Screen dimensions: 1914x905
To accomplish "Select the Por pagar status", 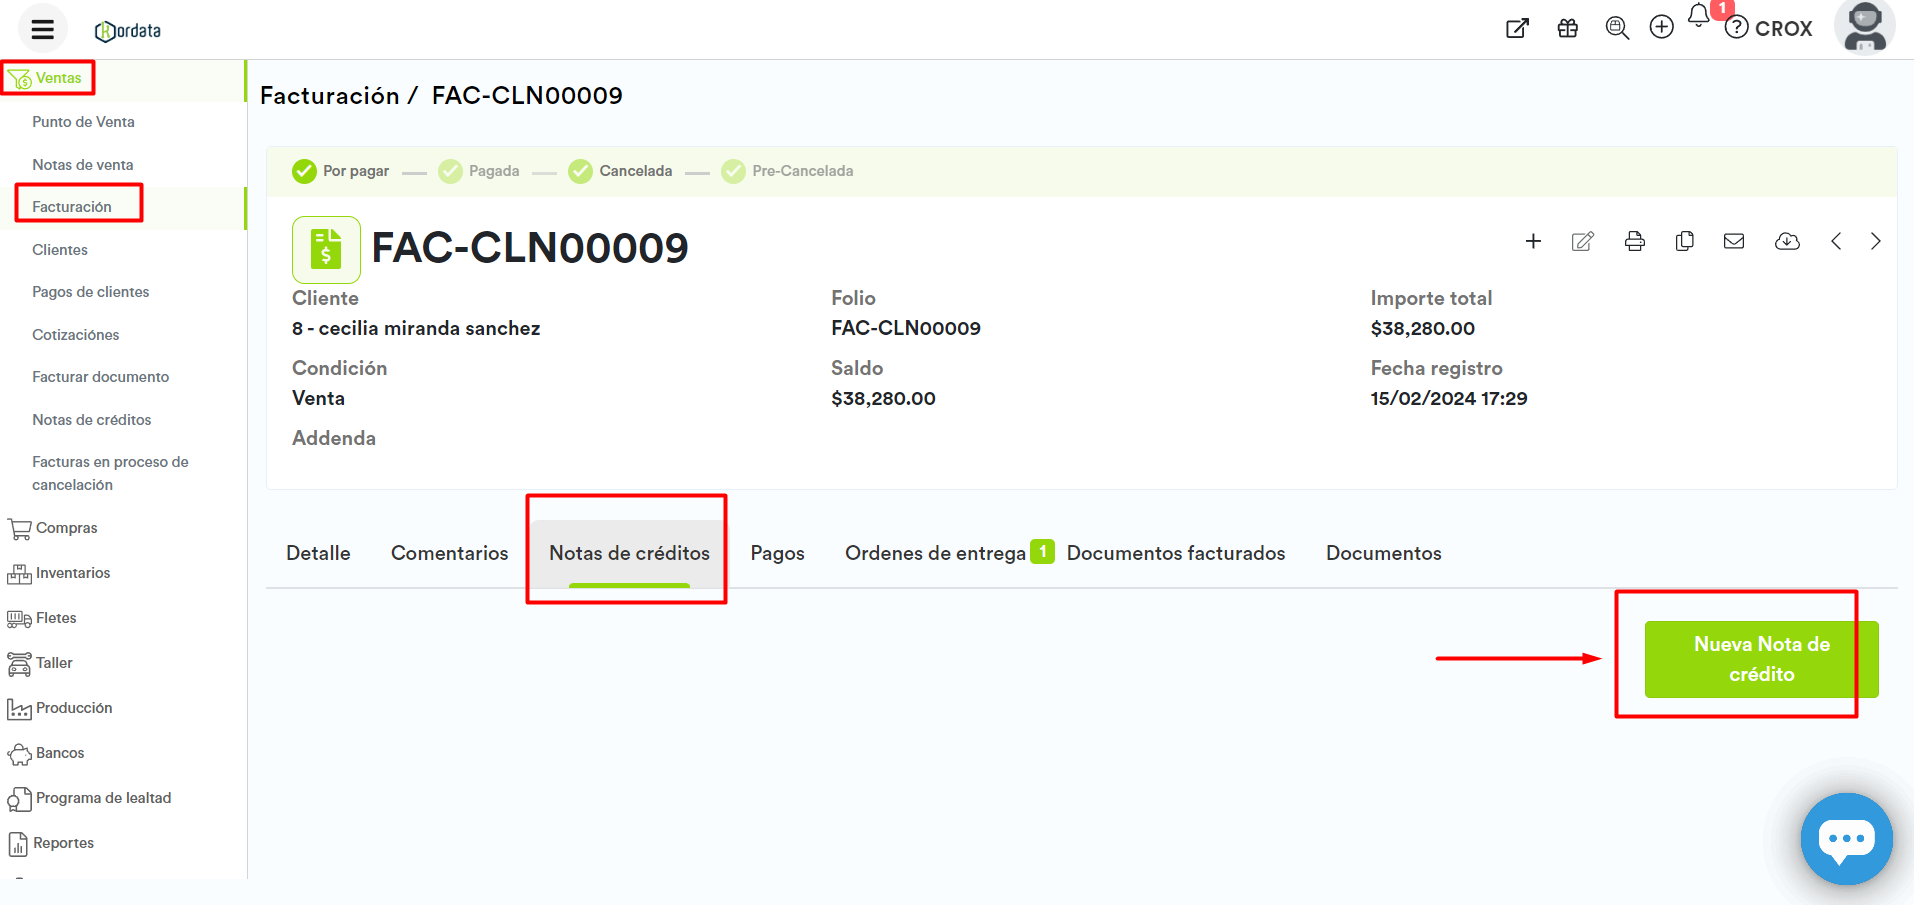I will pyautogui.click(x=341, y=171).
